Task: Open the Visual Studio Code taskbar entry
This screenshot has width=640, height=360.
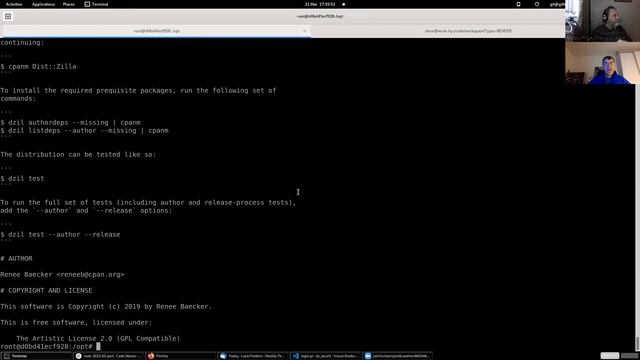Action: tap(325, 356)
